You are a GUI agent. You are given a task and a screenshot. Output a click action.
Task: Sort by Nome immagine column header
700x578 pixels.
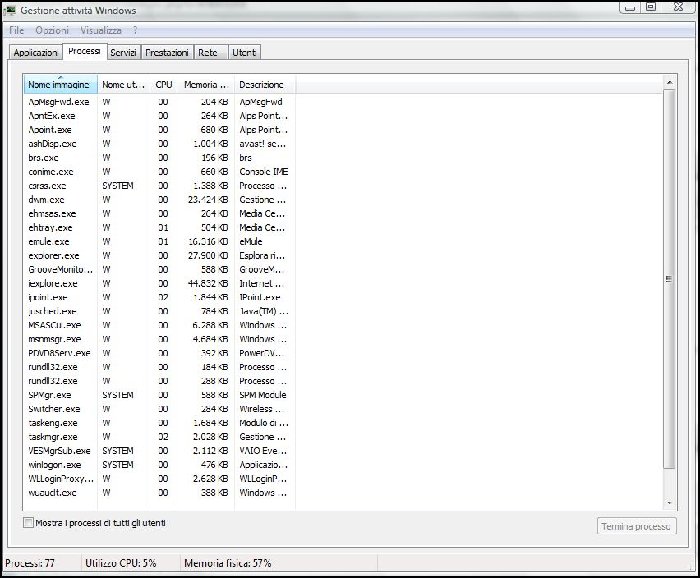(60, 84)
